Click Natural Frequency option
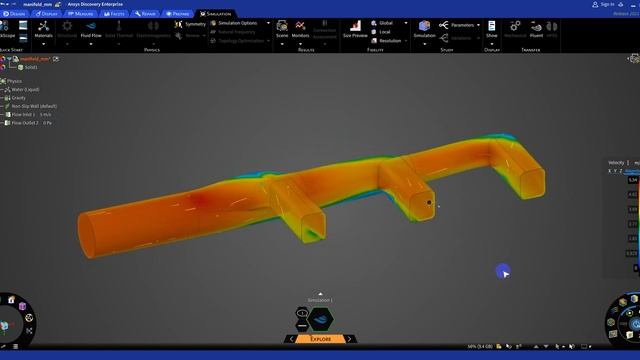The height and width of the screenshot is (360, 640). point(233,32)
